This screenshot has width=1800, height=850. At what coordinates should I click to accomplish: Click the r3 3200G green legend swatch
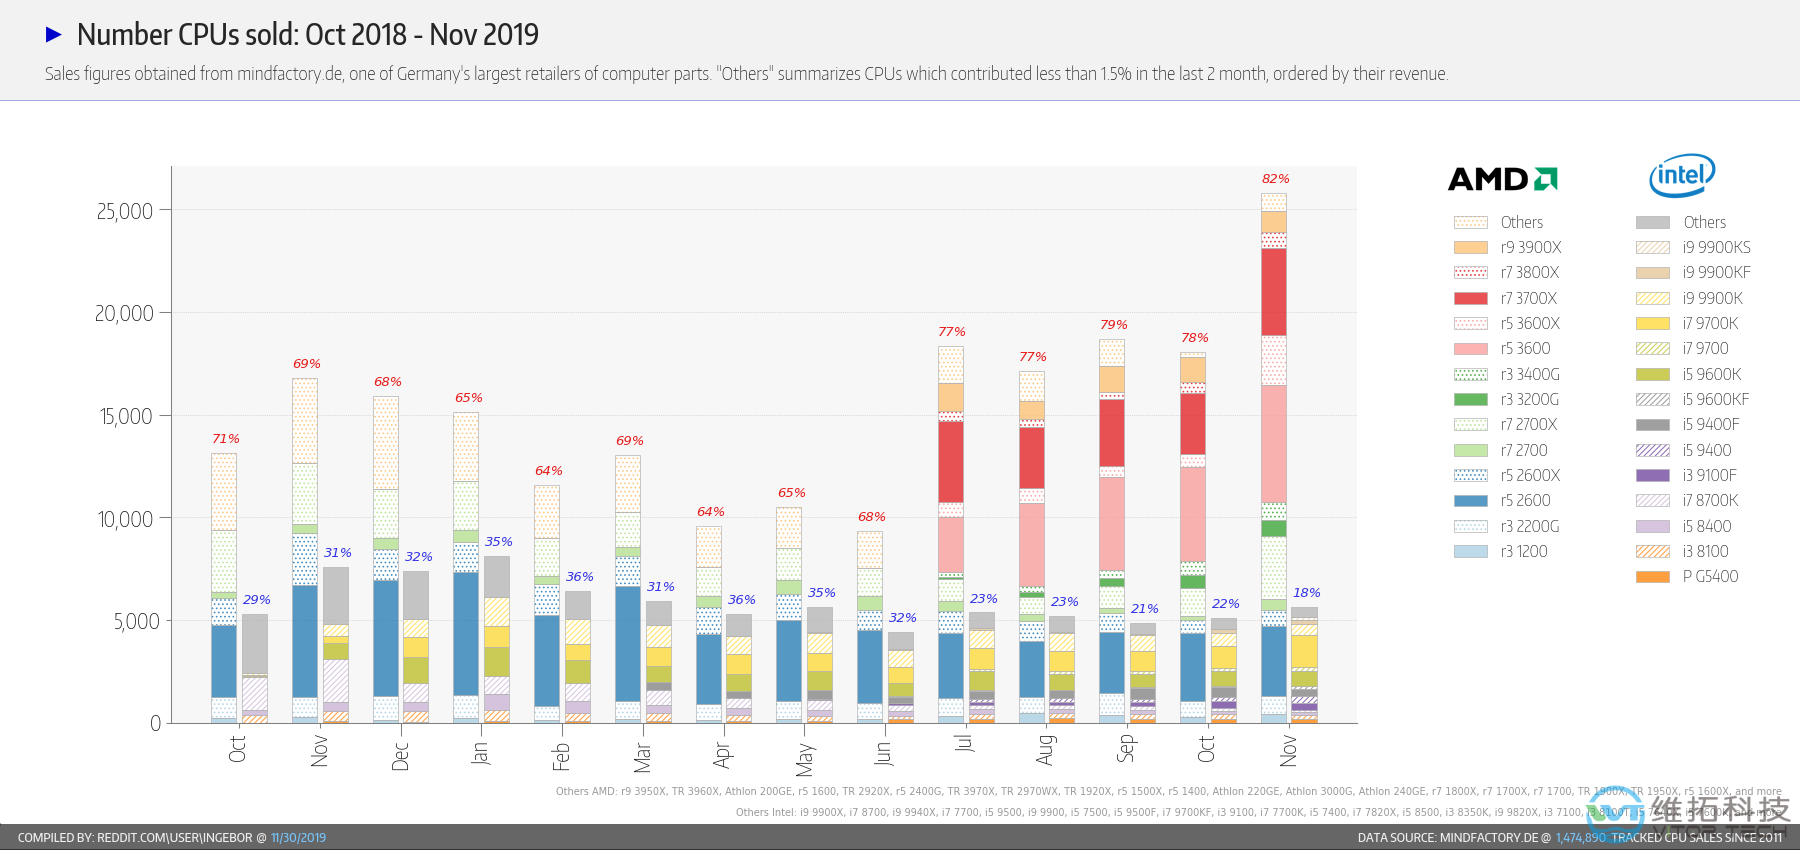pos(1471,399)
